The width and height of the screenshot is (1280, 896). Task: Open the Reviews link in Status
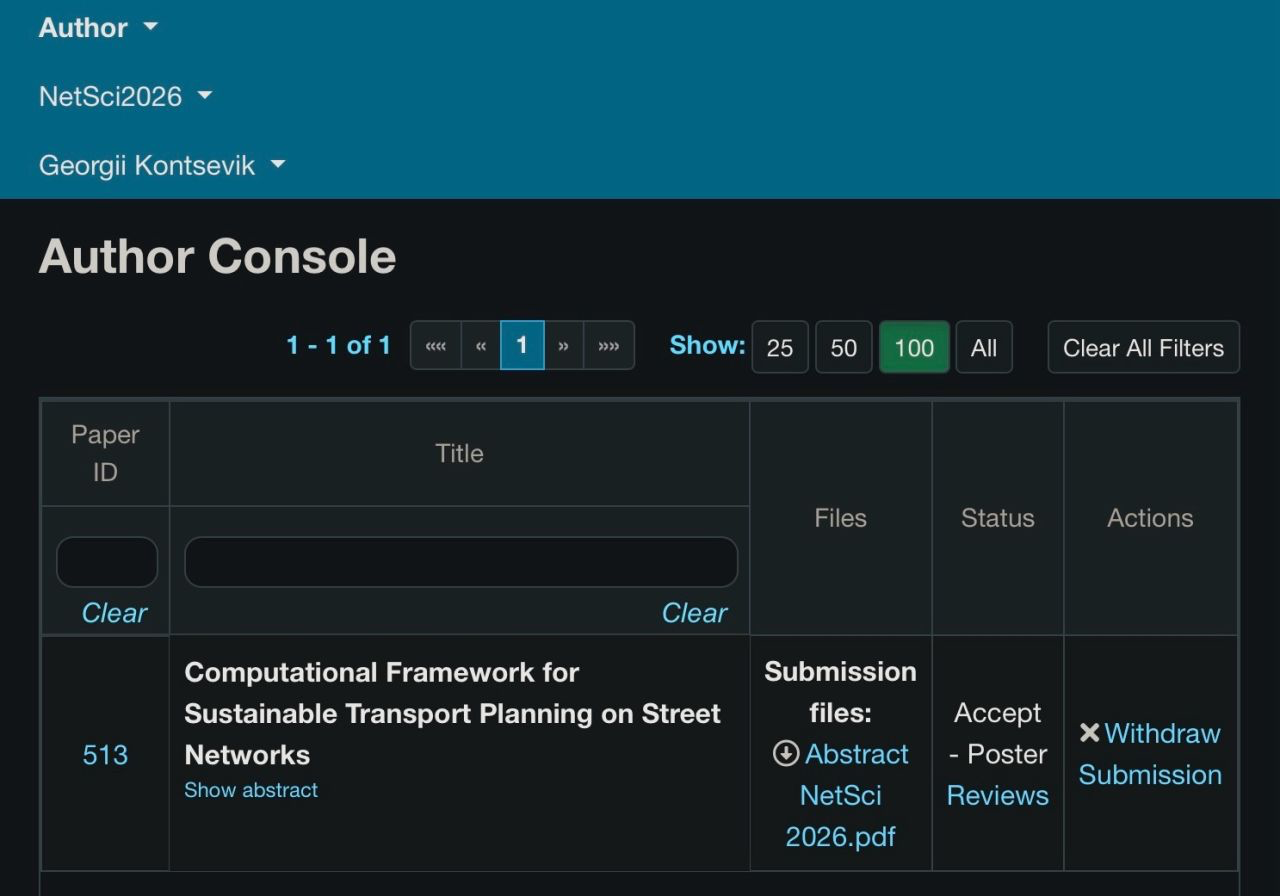click(x=998, y=796)
